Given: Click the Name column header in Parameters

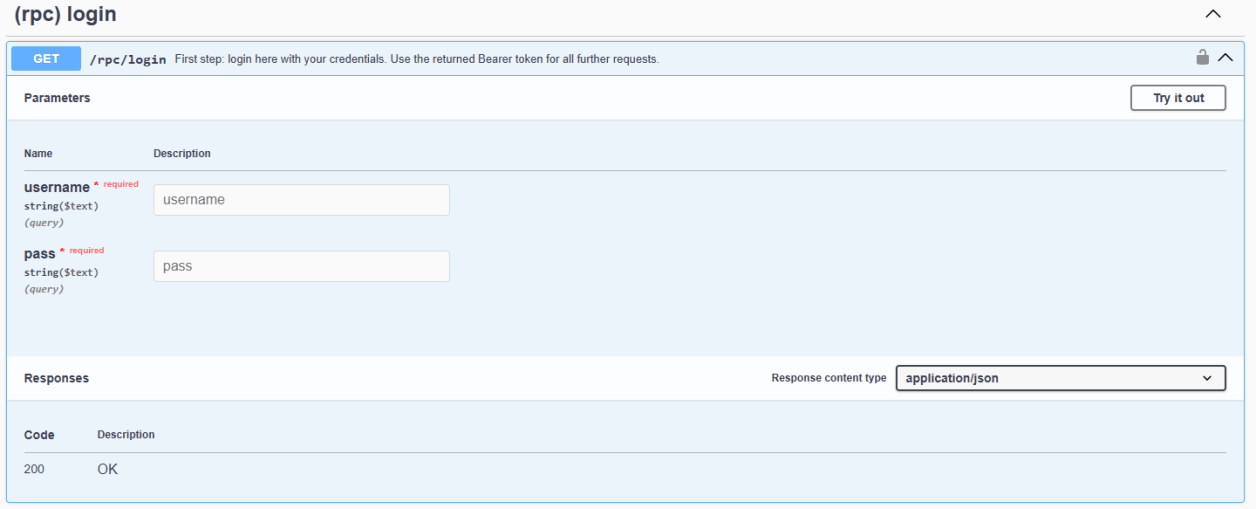Looking at the screenshot, I should click(38, 154).
